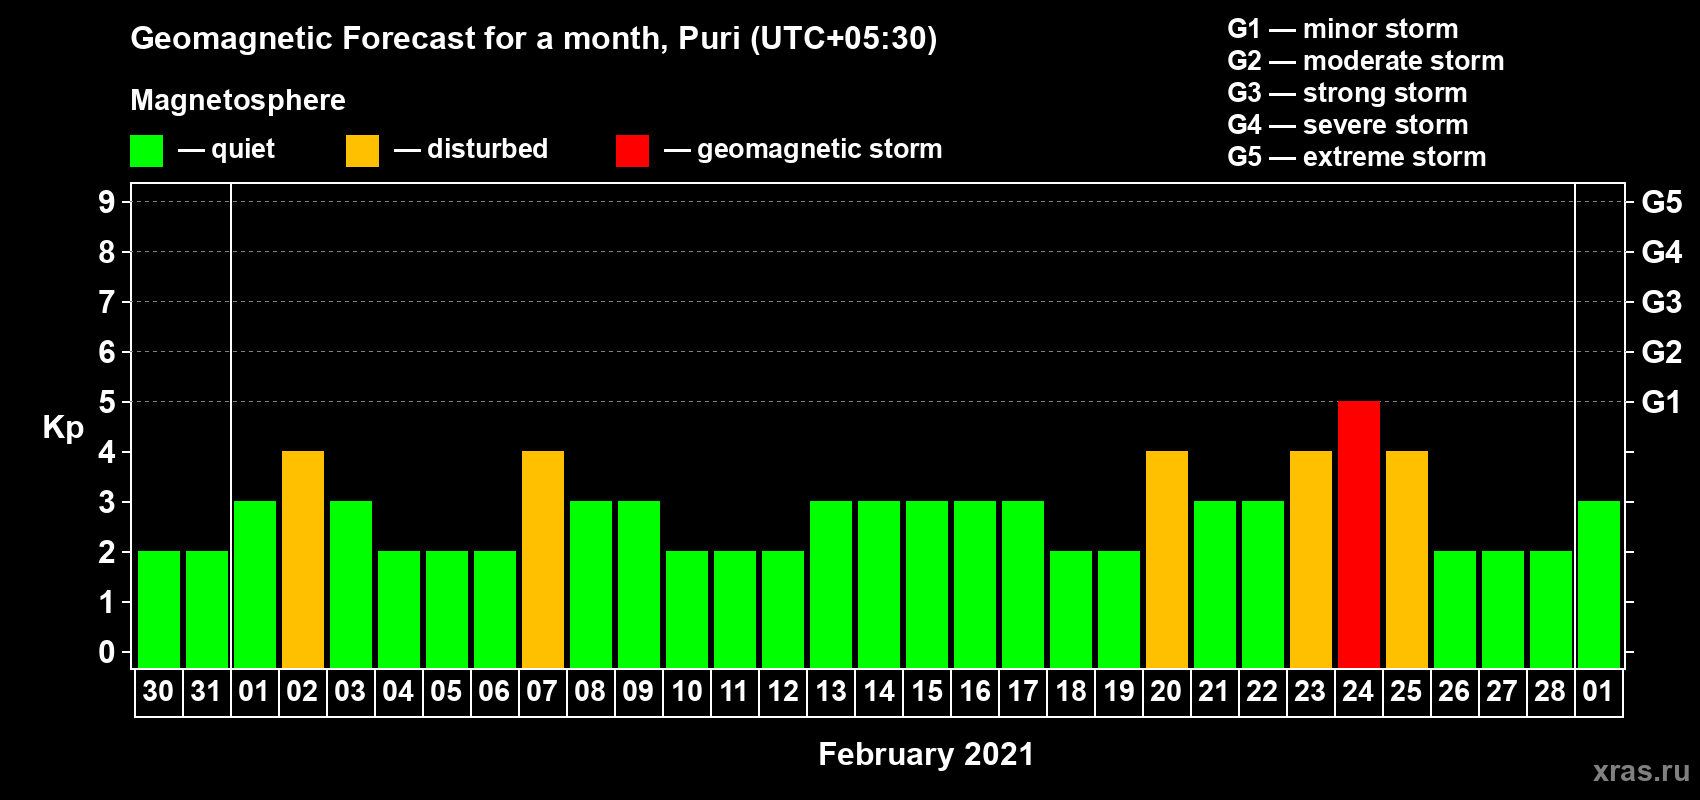Click the date label 12 on the axis
This screenshot has width=1700, height=800.
point(783,692)
